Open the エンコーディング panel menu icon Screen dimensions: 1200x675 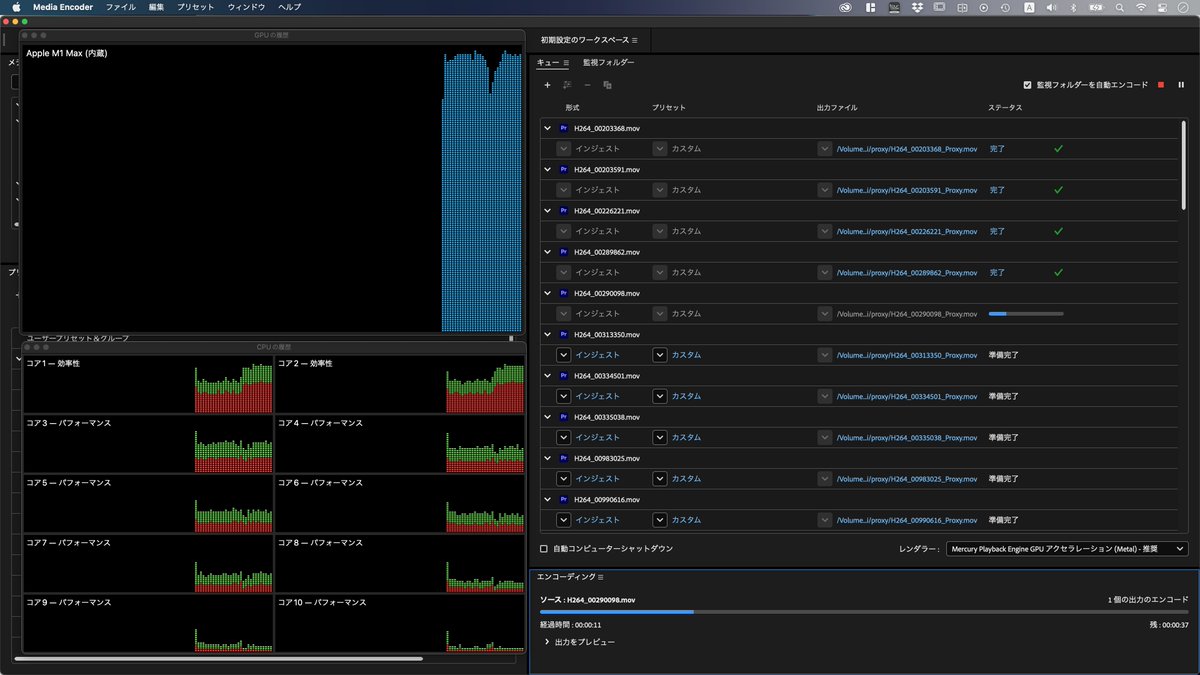(x=601, y=577)
